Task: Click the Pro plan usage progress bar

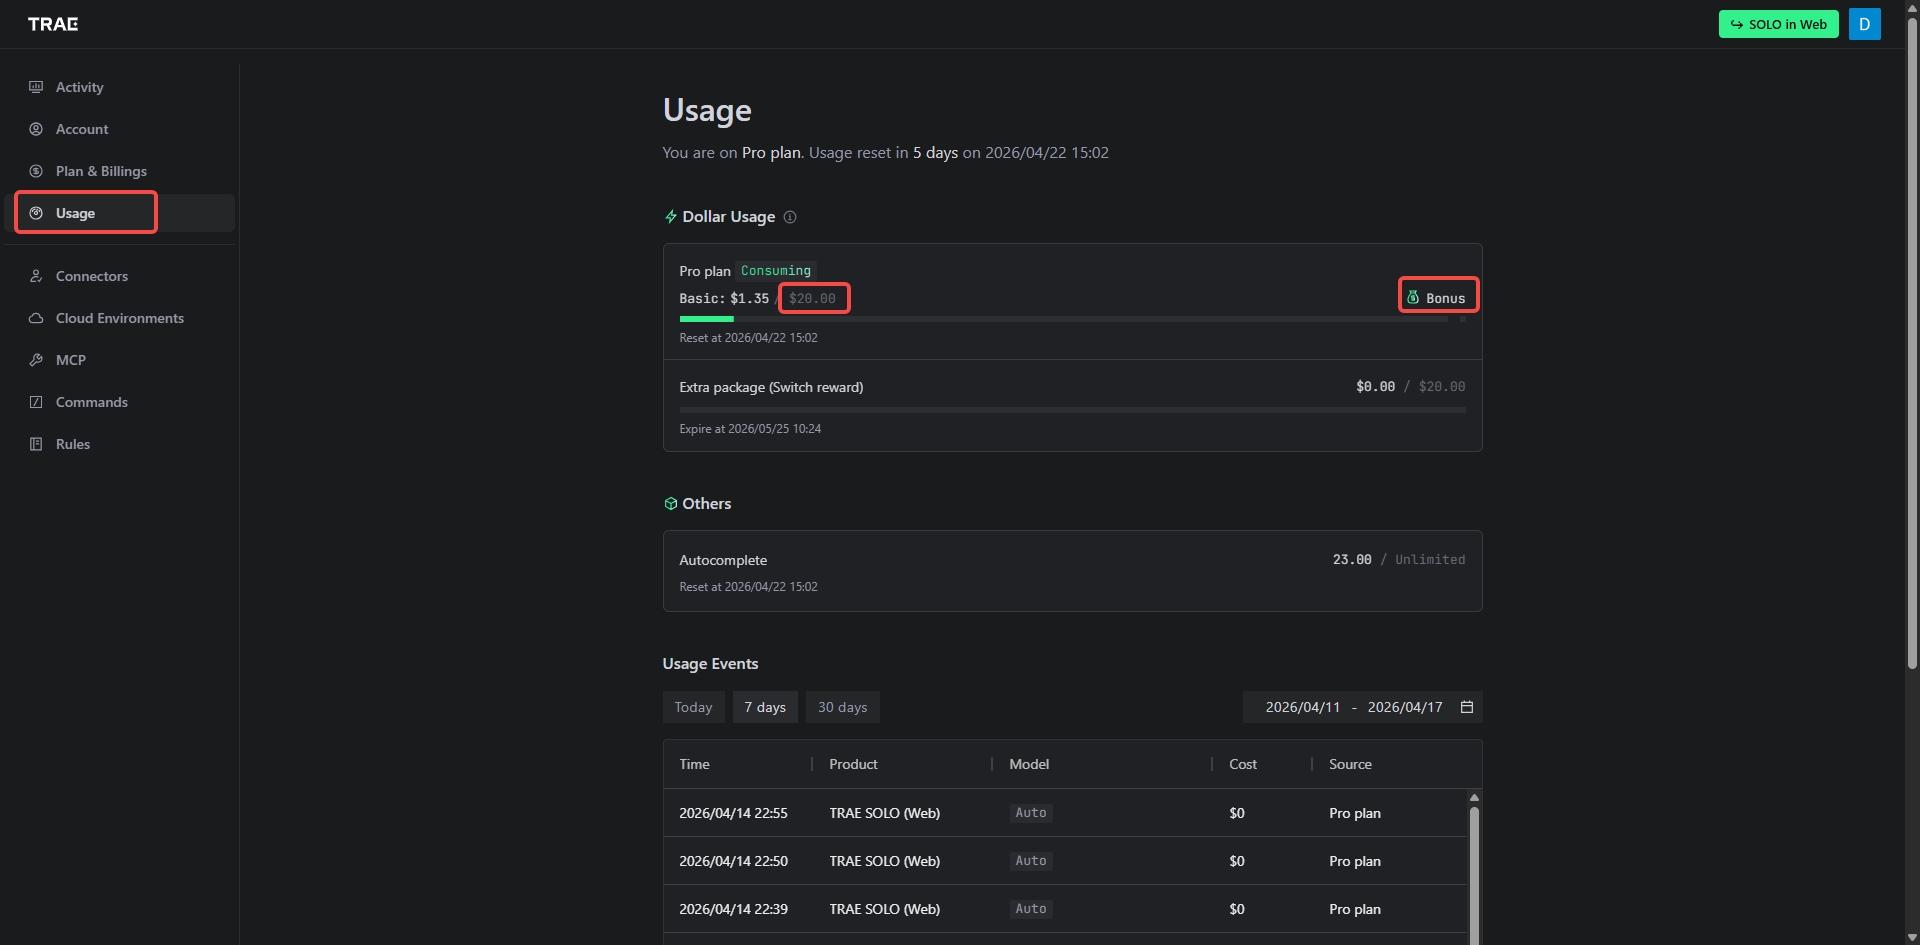Action: point(1072,319)
